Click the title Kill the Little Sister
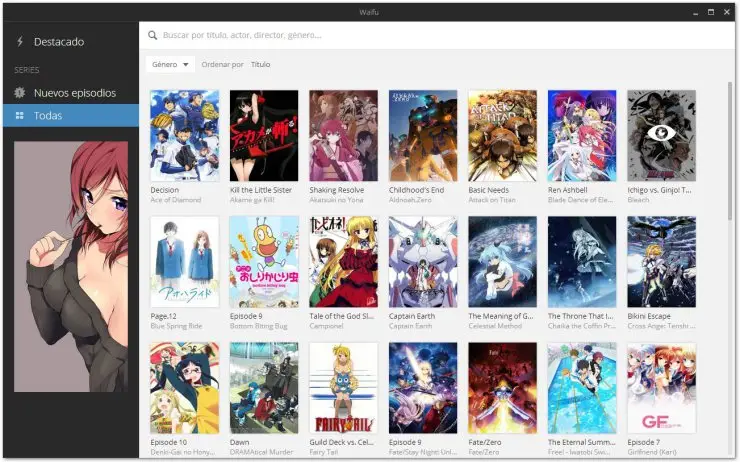The height and width of the screenshot is (462, 740). tap(261, 190)
